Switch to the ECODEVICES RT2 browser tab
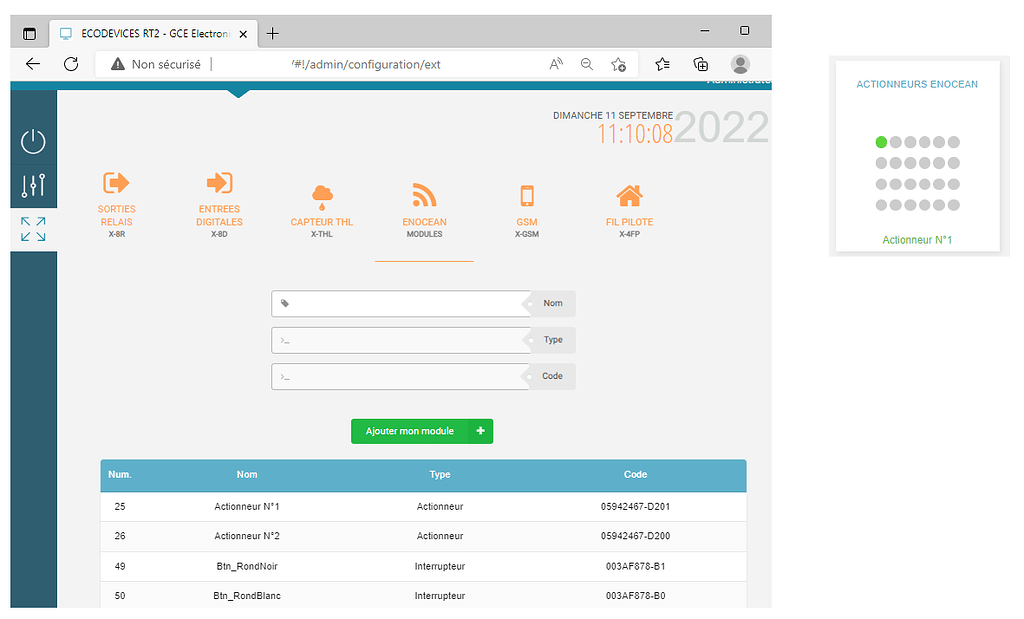1024x619 pixels. point(145,32)
